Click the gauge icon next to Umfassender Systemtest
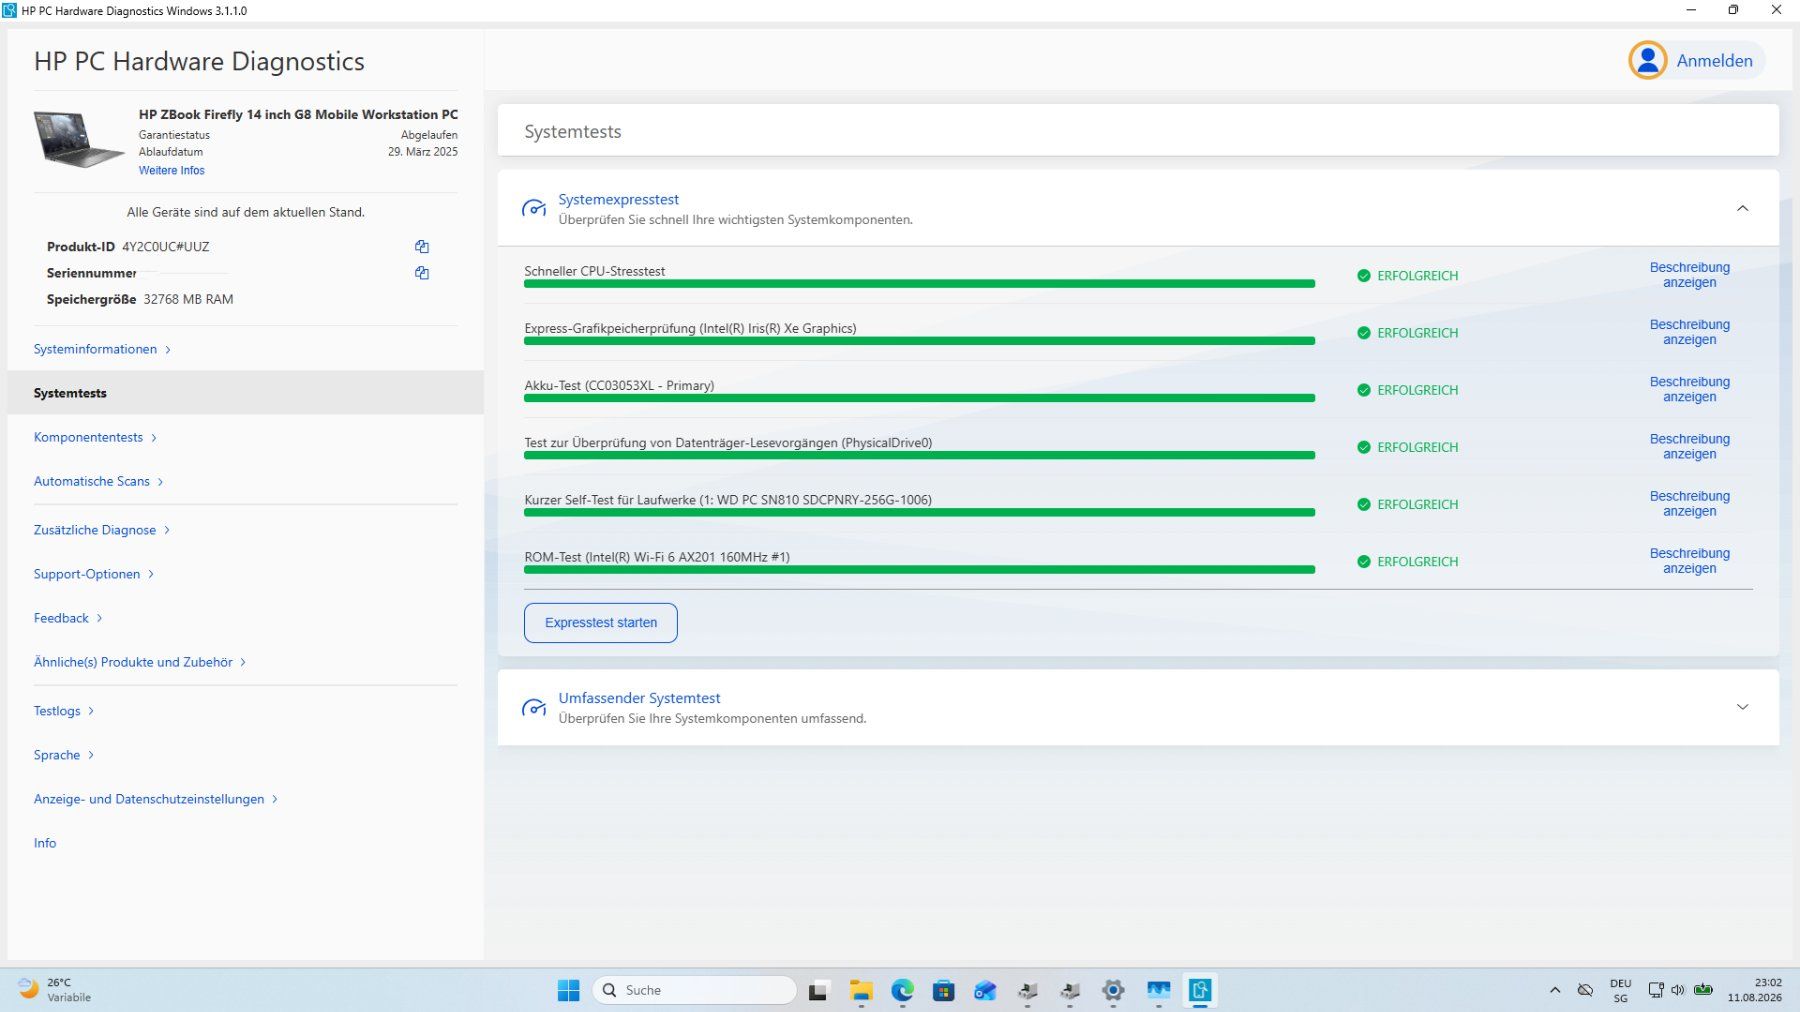Image resolution: width=1800 pixels, height=1012 pixels. [534, 707]
